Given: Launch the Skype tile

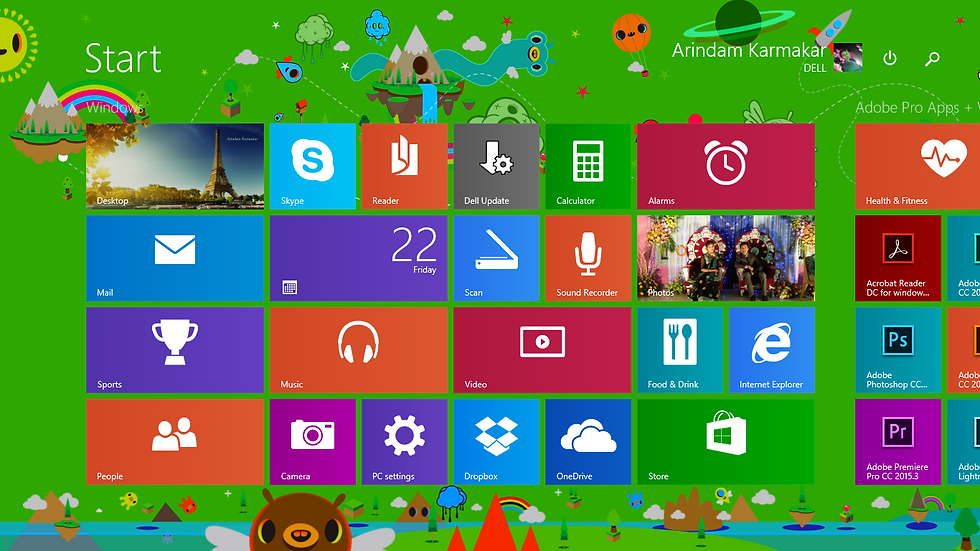Looking at the screenshot, I should (x=312, y=166).
